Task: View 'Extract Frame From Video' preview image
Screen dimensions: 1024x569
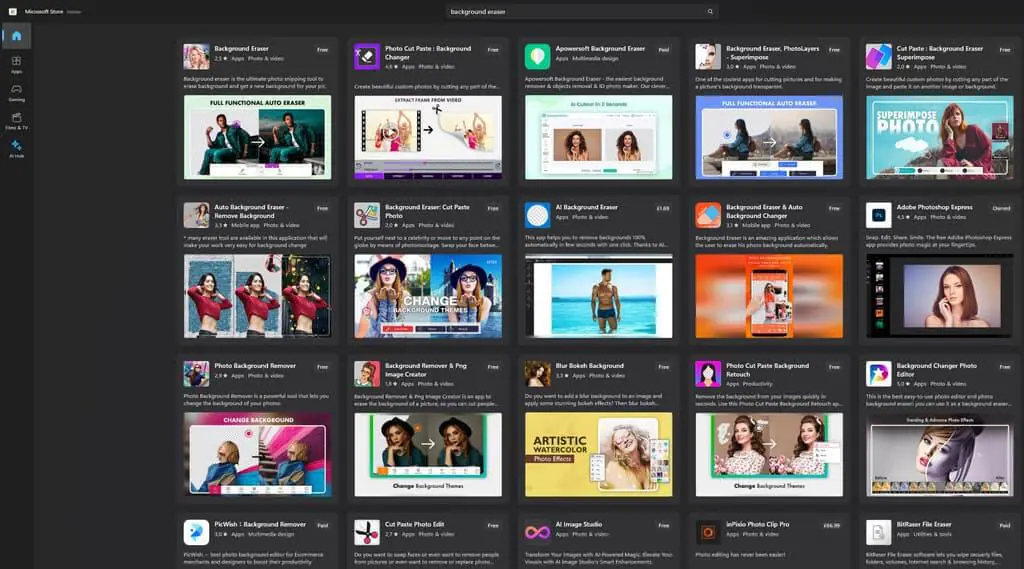Action: click(428, 137)
